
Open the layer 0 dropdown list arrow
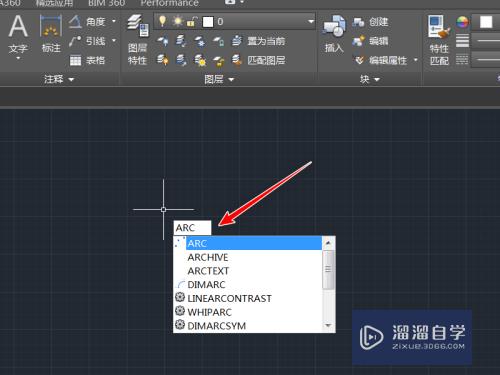(x=311, y=22)
